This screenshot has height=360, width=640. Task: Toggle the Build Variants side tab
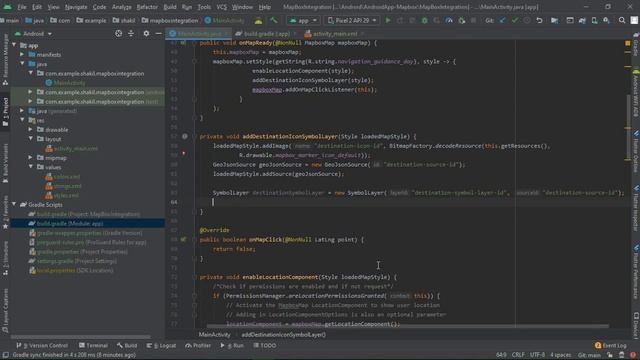pos(5,162)
